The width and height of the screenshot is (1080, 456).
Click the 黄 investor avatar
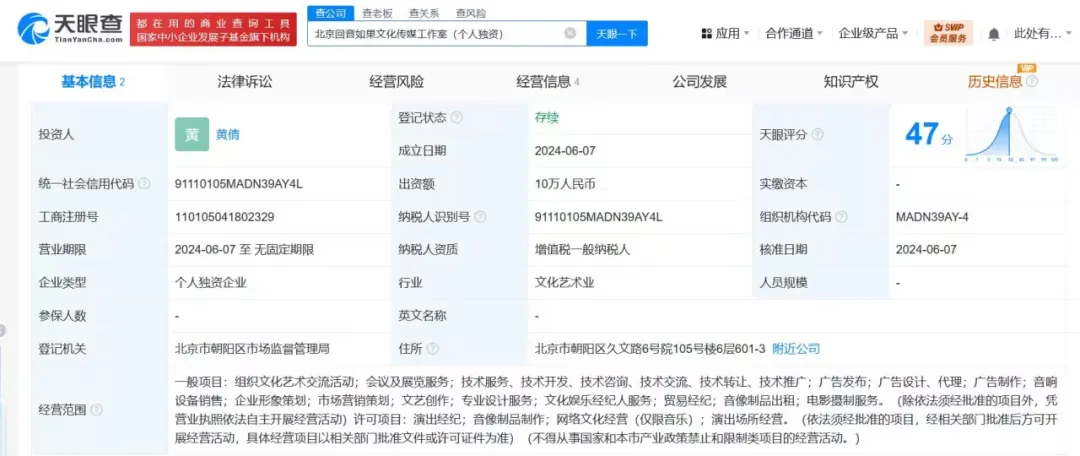(192, 134)
